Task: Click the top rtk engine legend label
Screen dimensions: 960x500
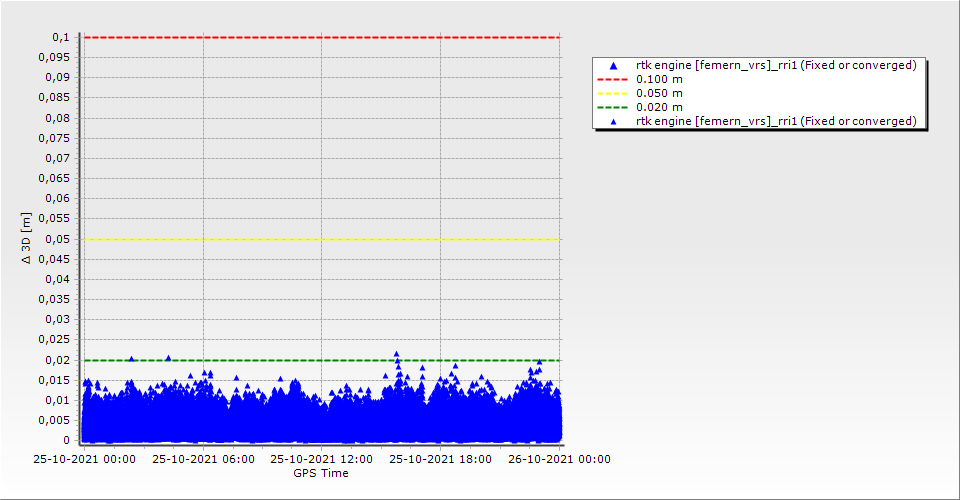Action: tap(776, 65)
